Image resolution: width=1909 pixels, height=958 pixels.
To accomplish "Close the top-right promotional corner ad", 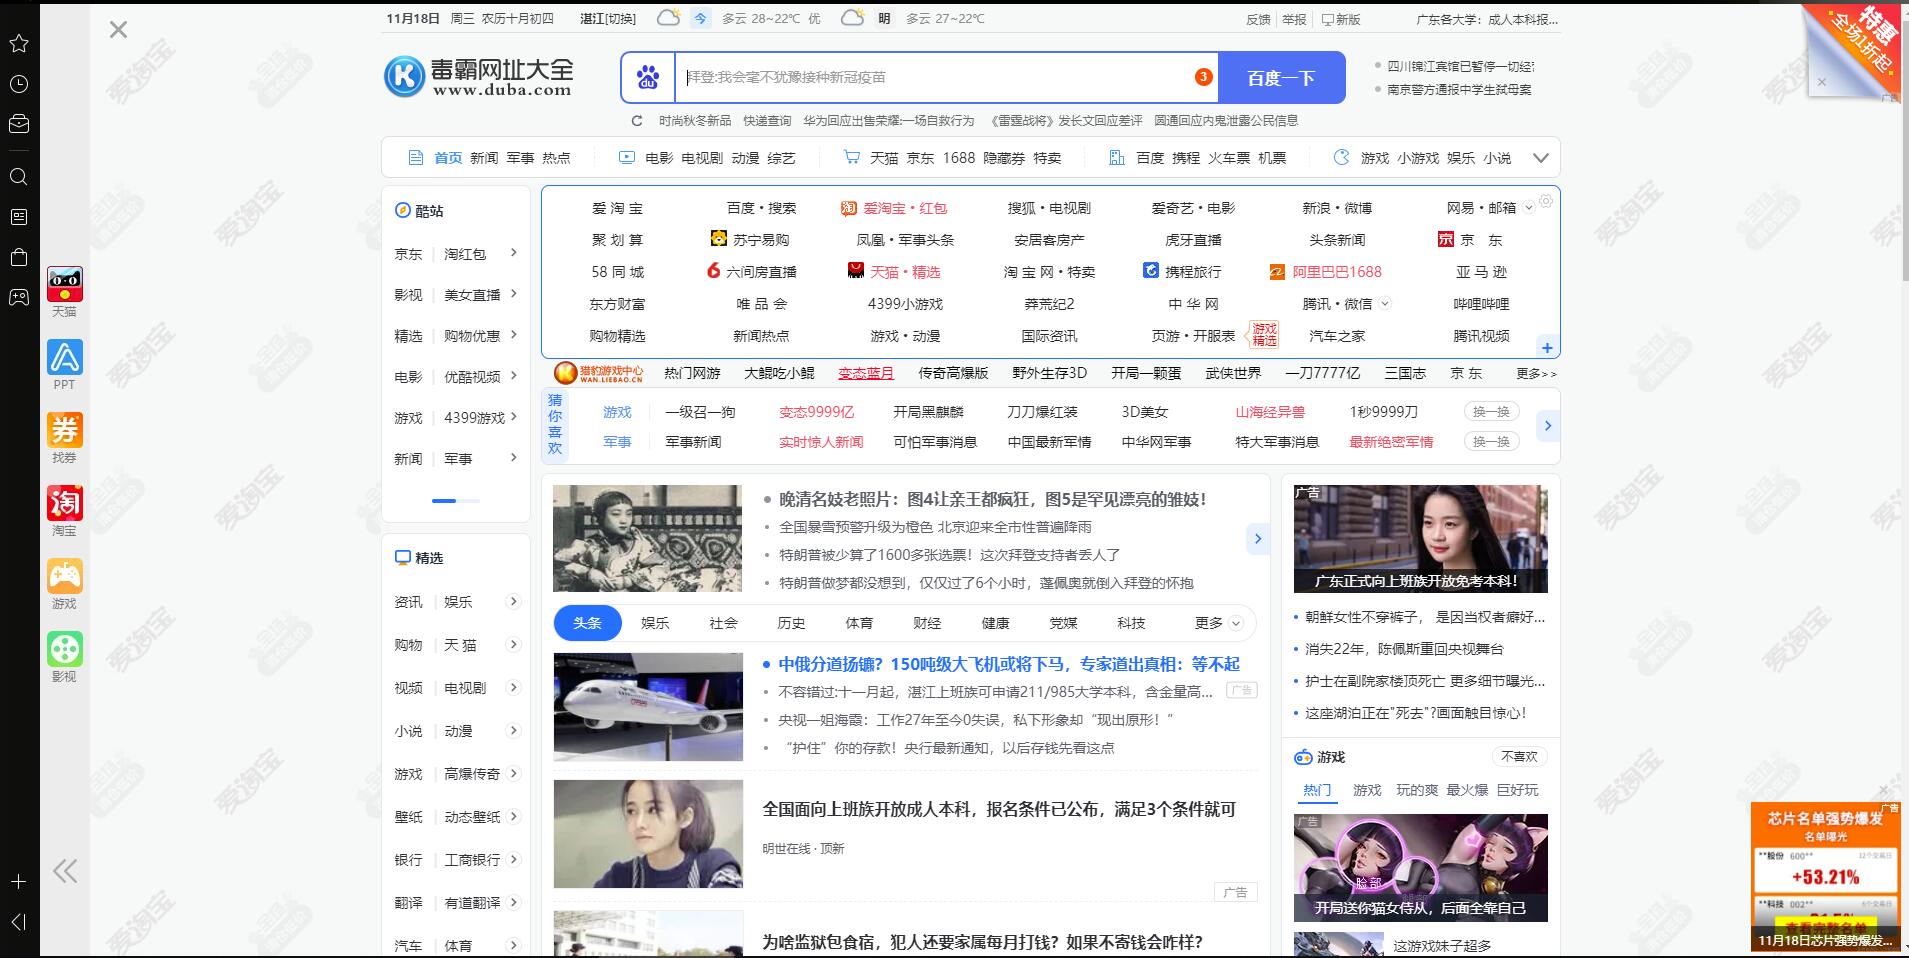I will pyautogui.click(x=1822, y=82).
